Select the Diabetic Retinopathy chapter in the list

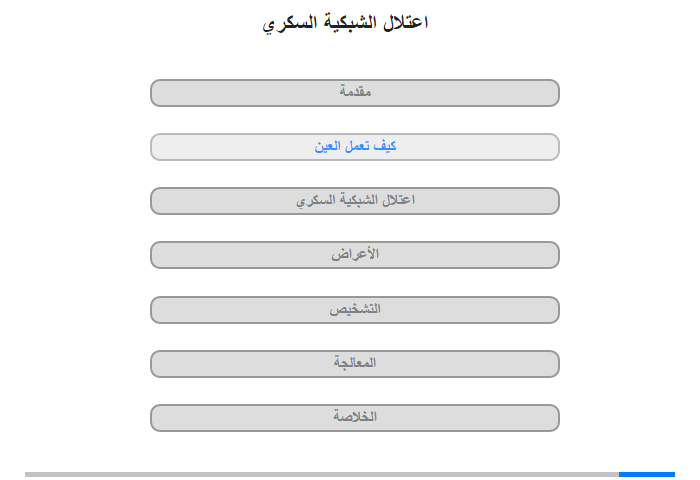coord(355,201)
